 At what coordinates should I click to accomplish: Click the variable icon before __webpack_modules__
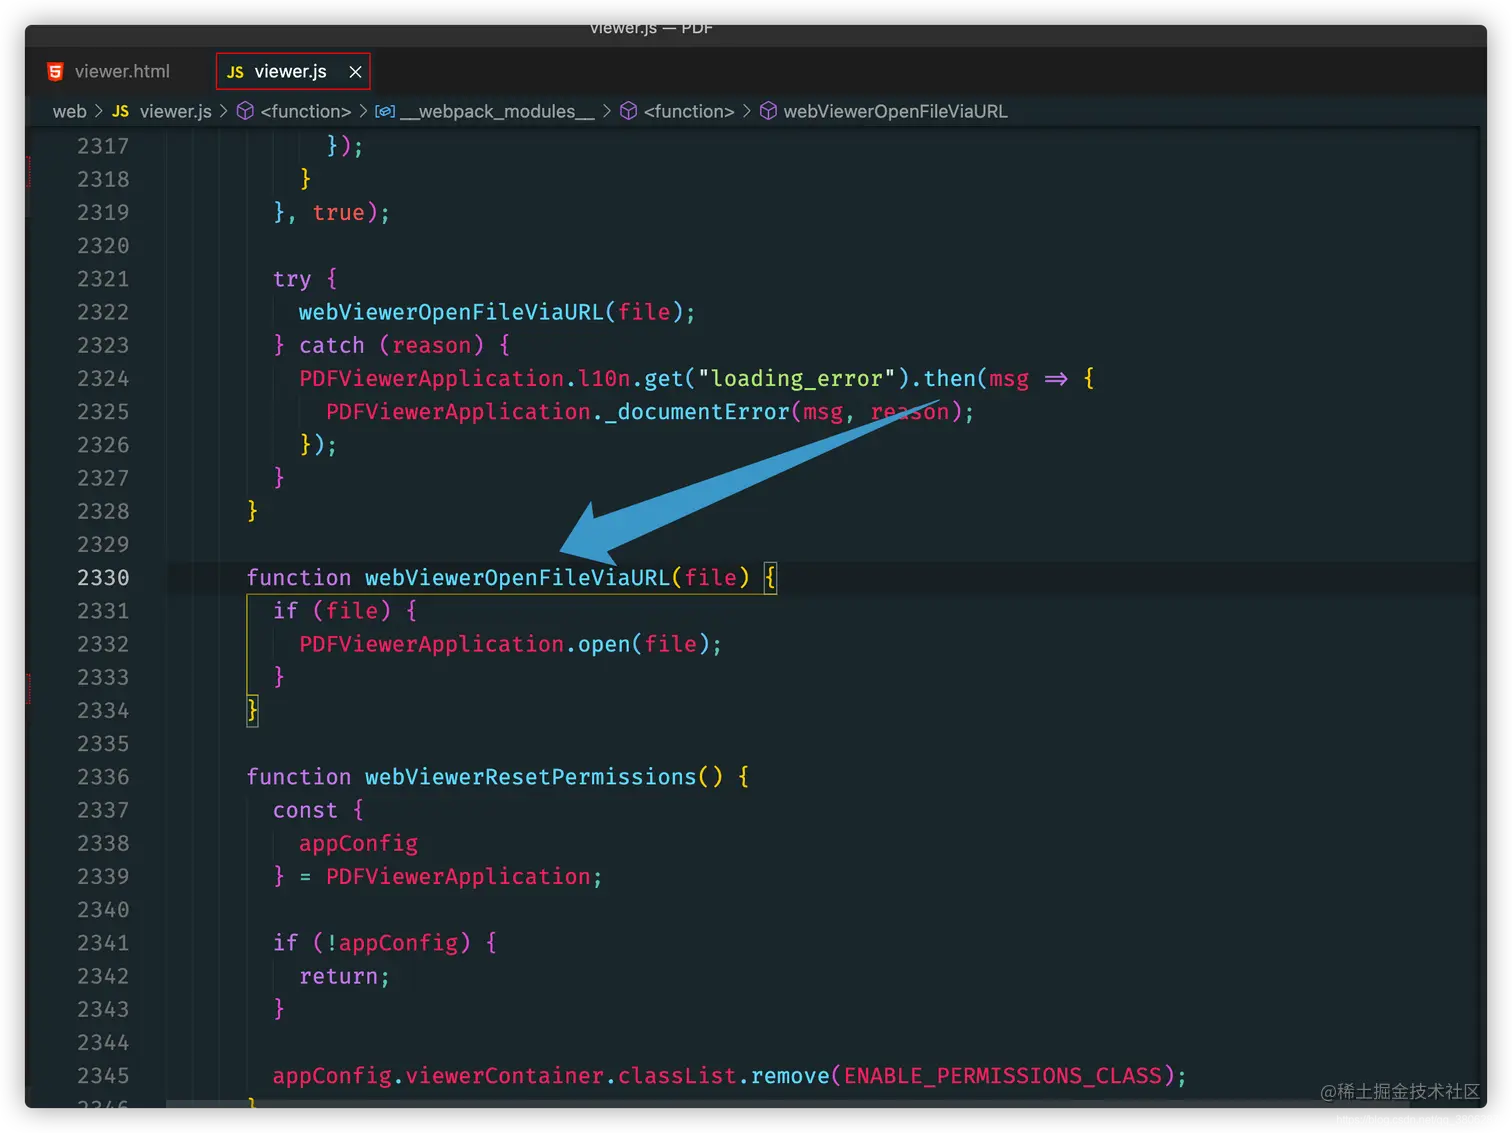click(385, 111)
